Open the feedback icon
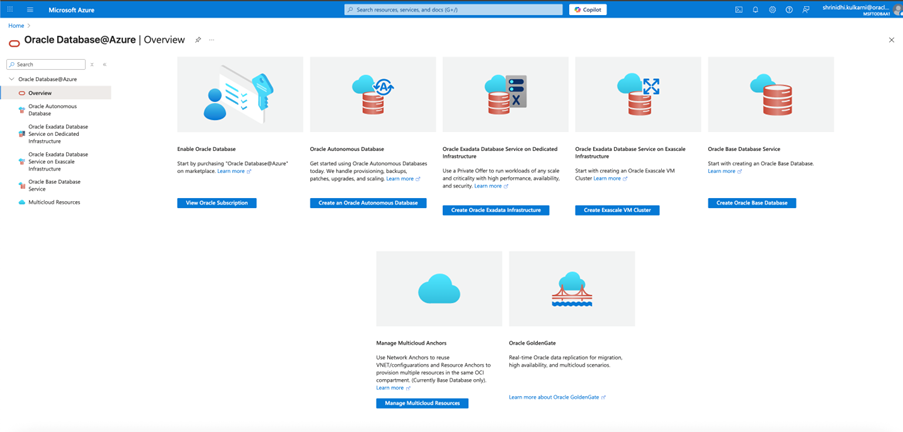 [806, 10]
